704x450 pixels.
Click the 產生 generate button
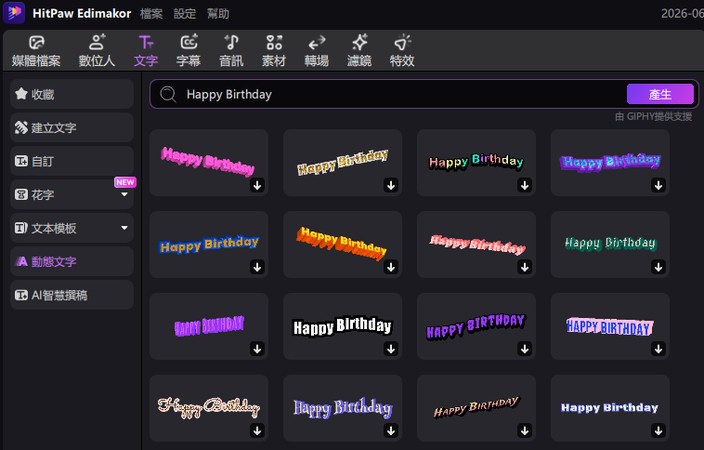pyautogui.click(x=660, y=94)
